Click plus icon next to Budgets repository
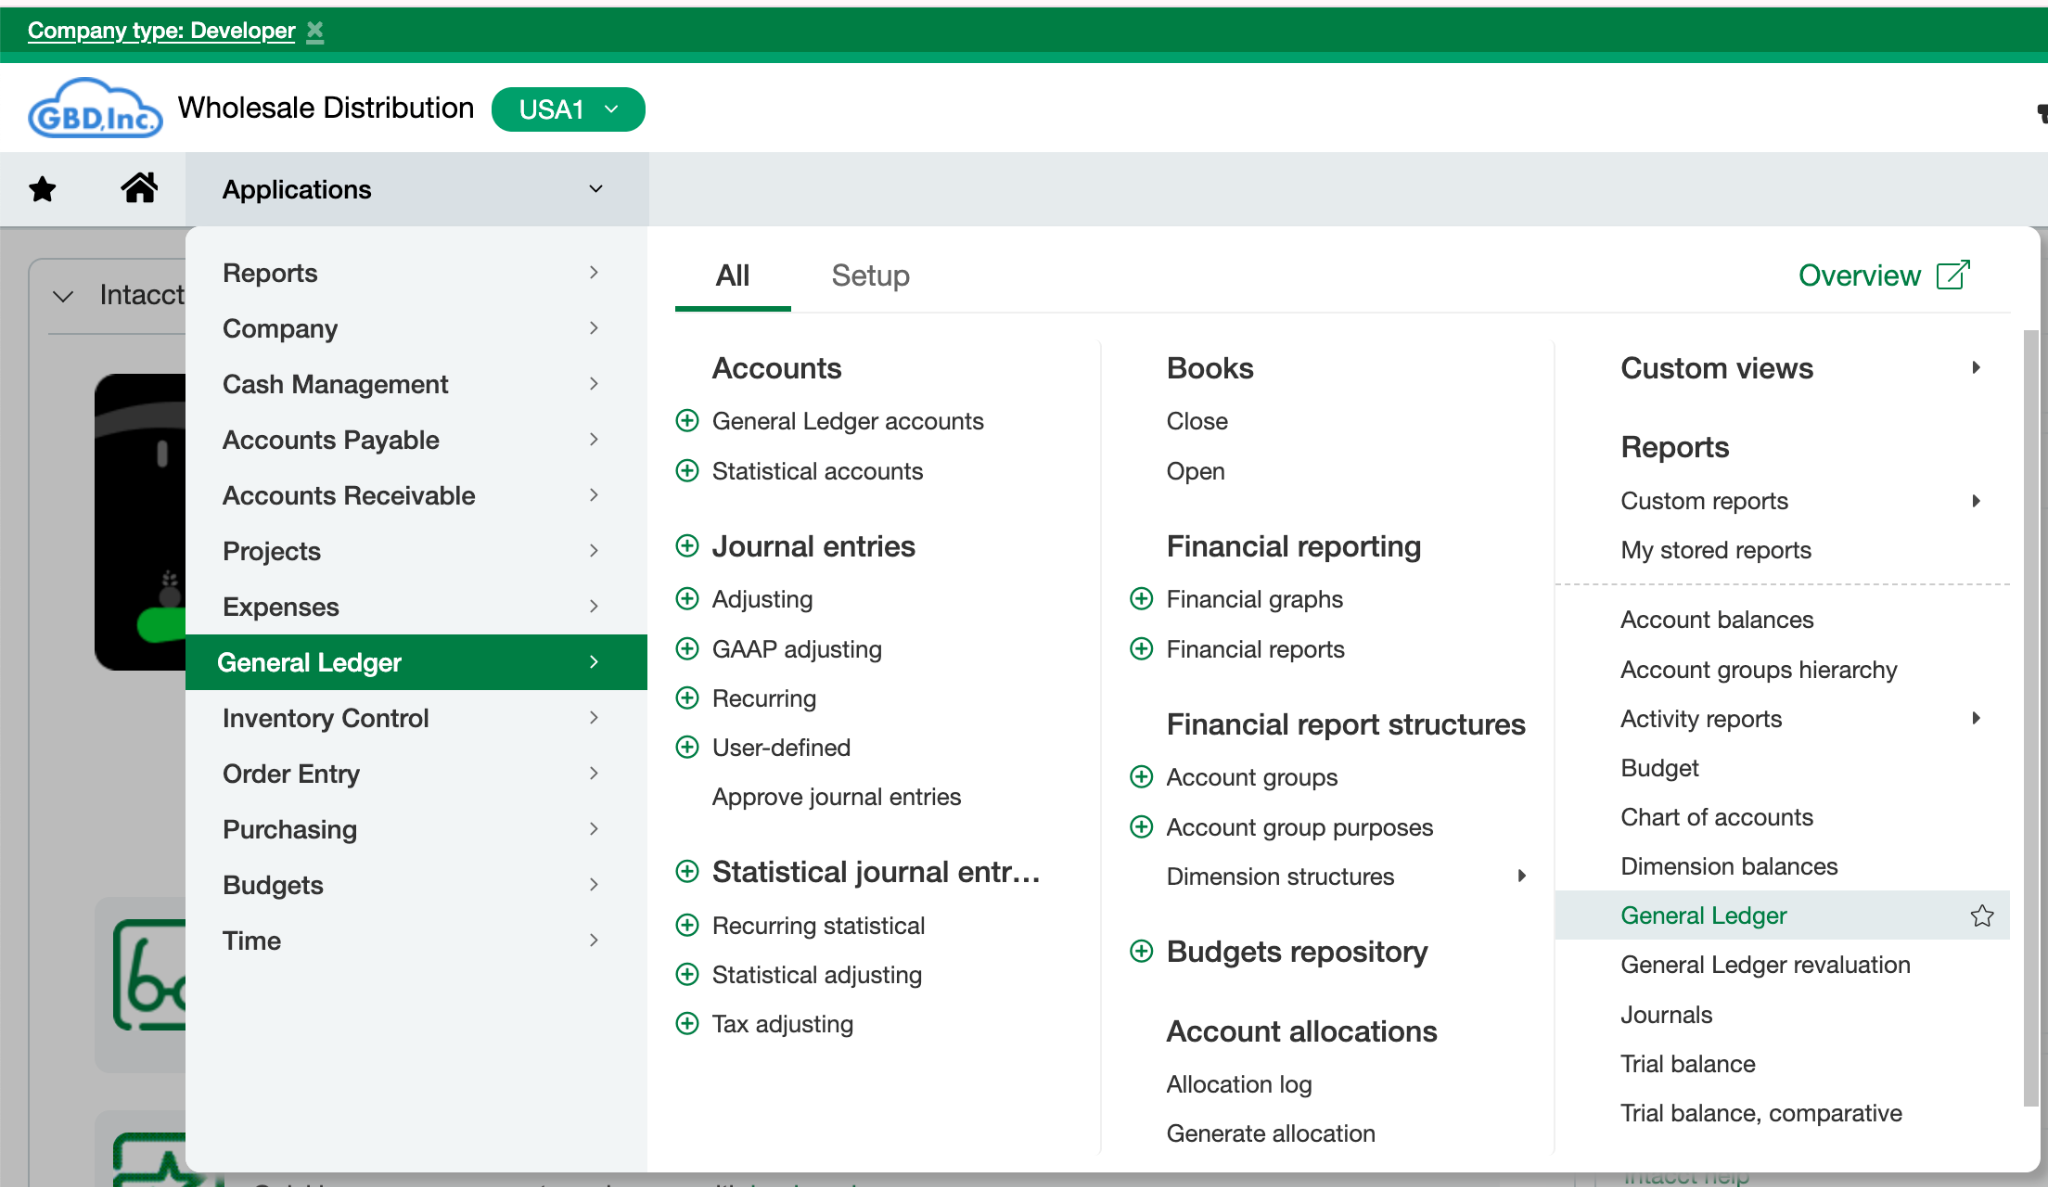Image resolution: width=2048 pixels, height=1187 pixels. (x=1141, y=951)
